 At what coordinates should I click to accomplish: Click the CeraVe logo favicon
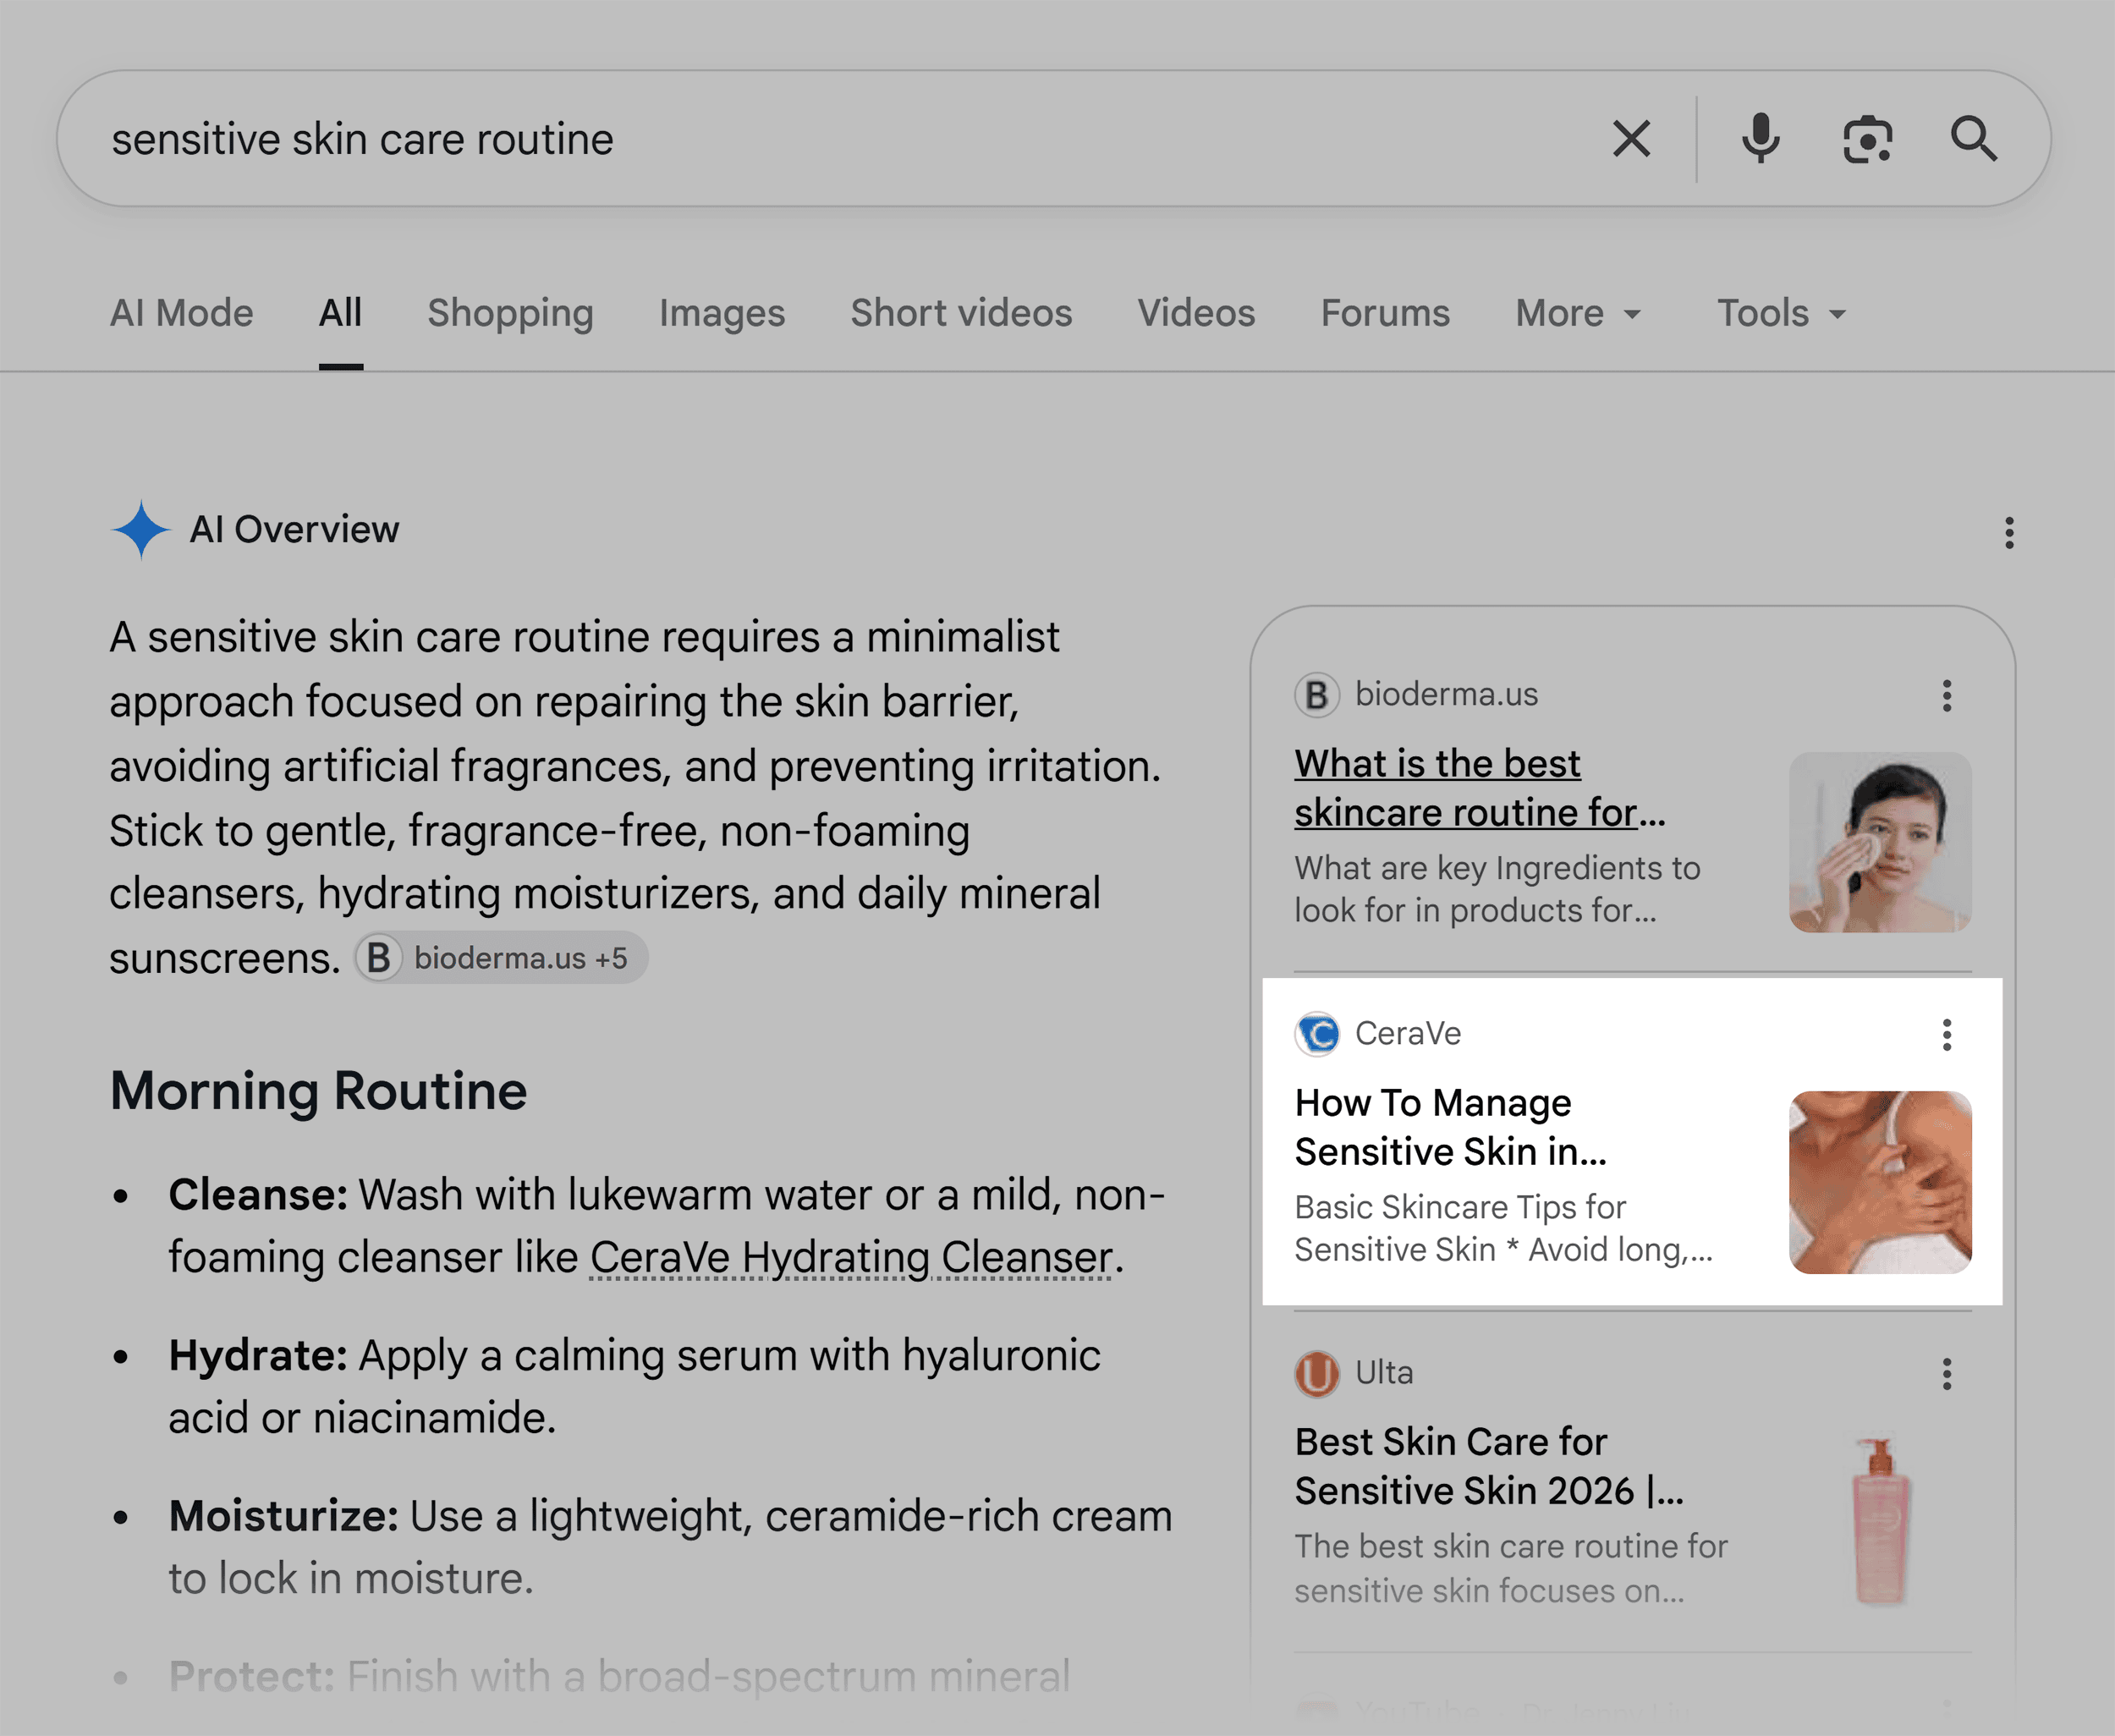coord(1317,1033)
